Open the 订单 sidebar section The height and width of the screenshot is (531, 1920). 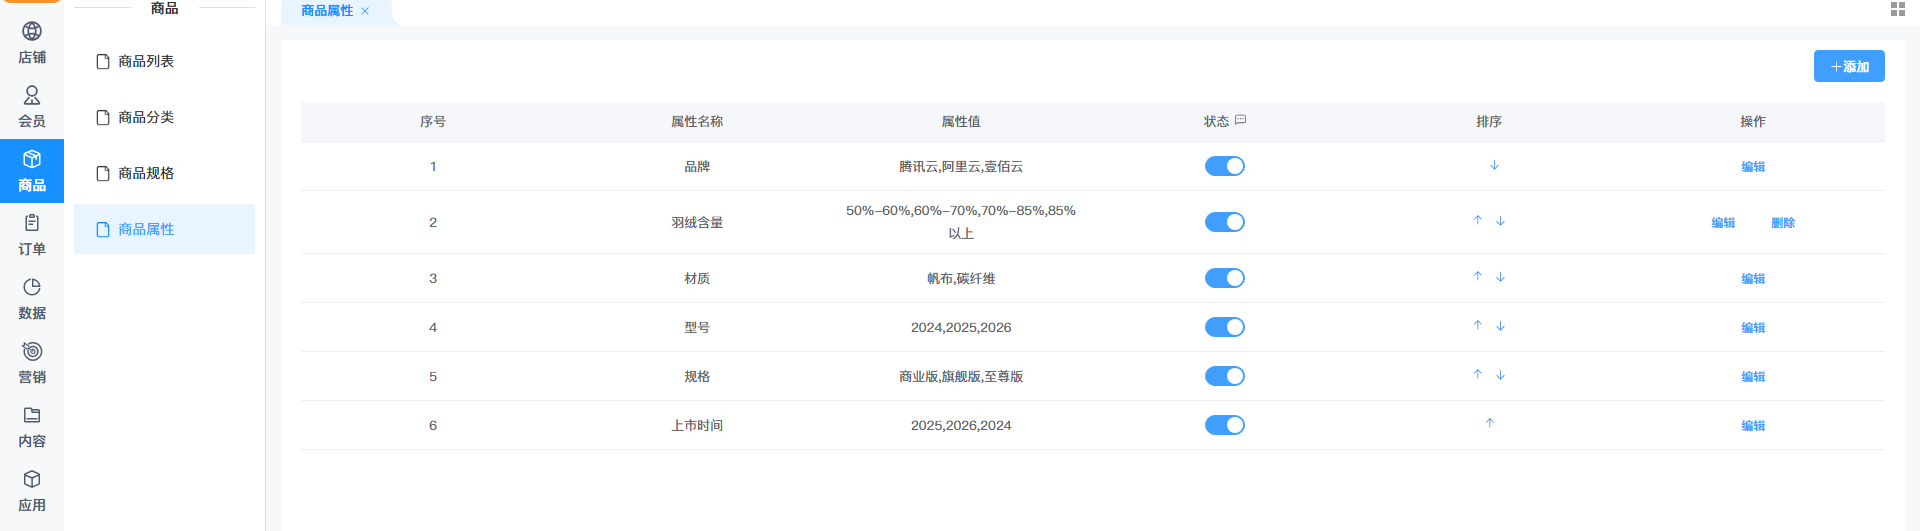tap(32, 235)
